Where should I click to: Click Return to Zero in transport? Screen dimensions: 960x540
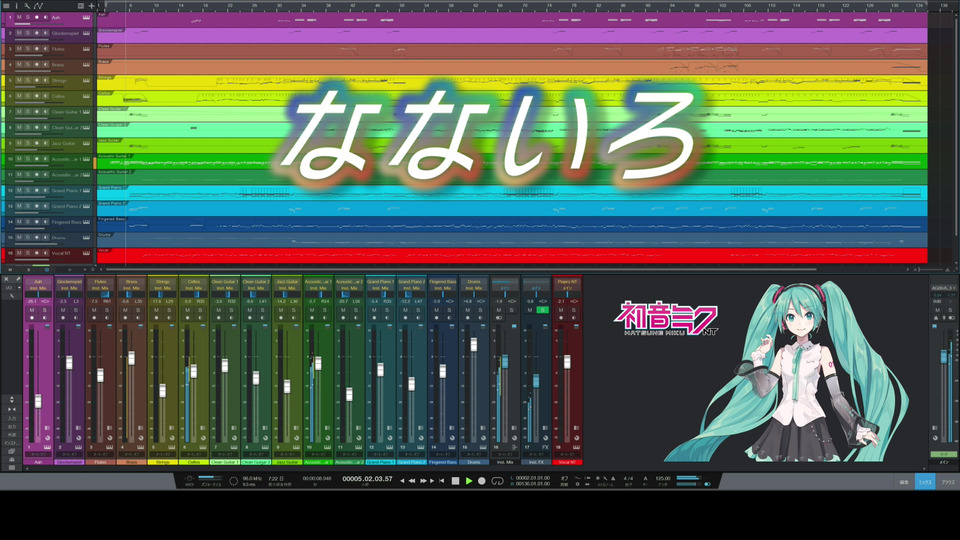point(441,481)
